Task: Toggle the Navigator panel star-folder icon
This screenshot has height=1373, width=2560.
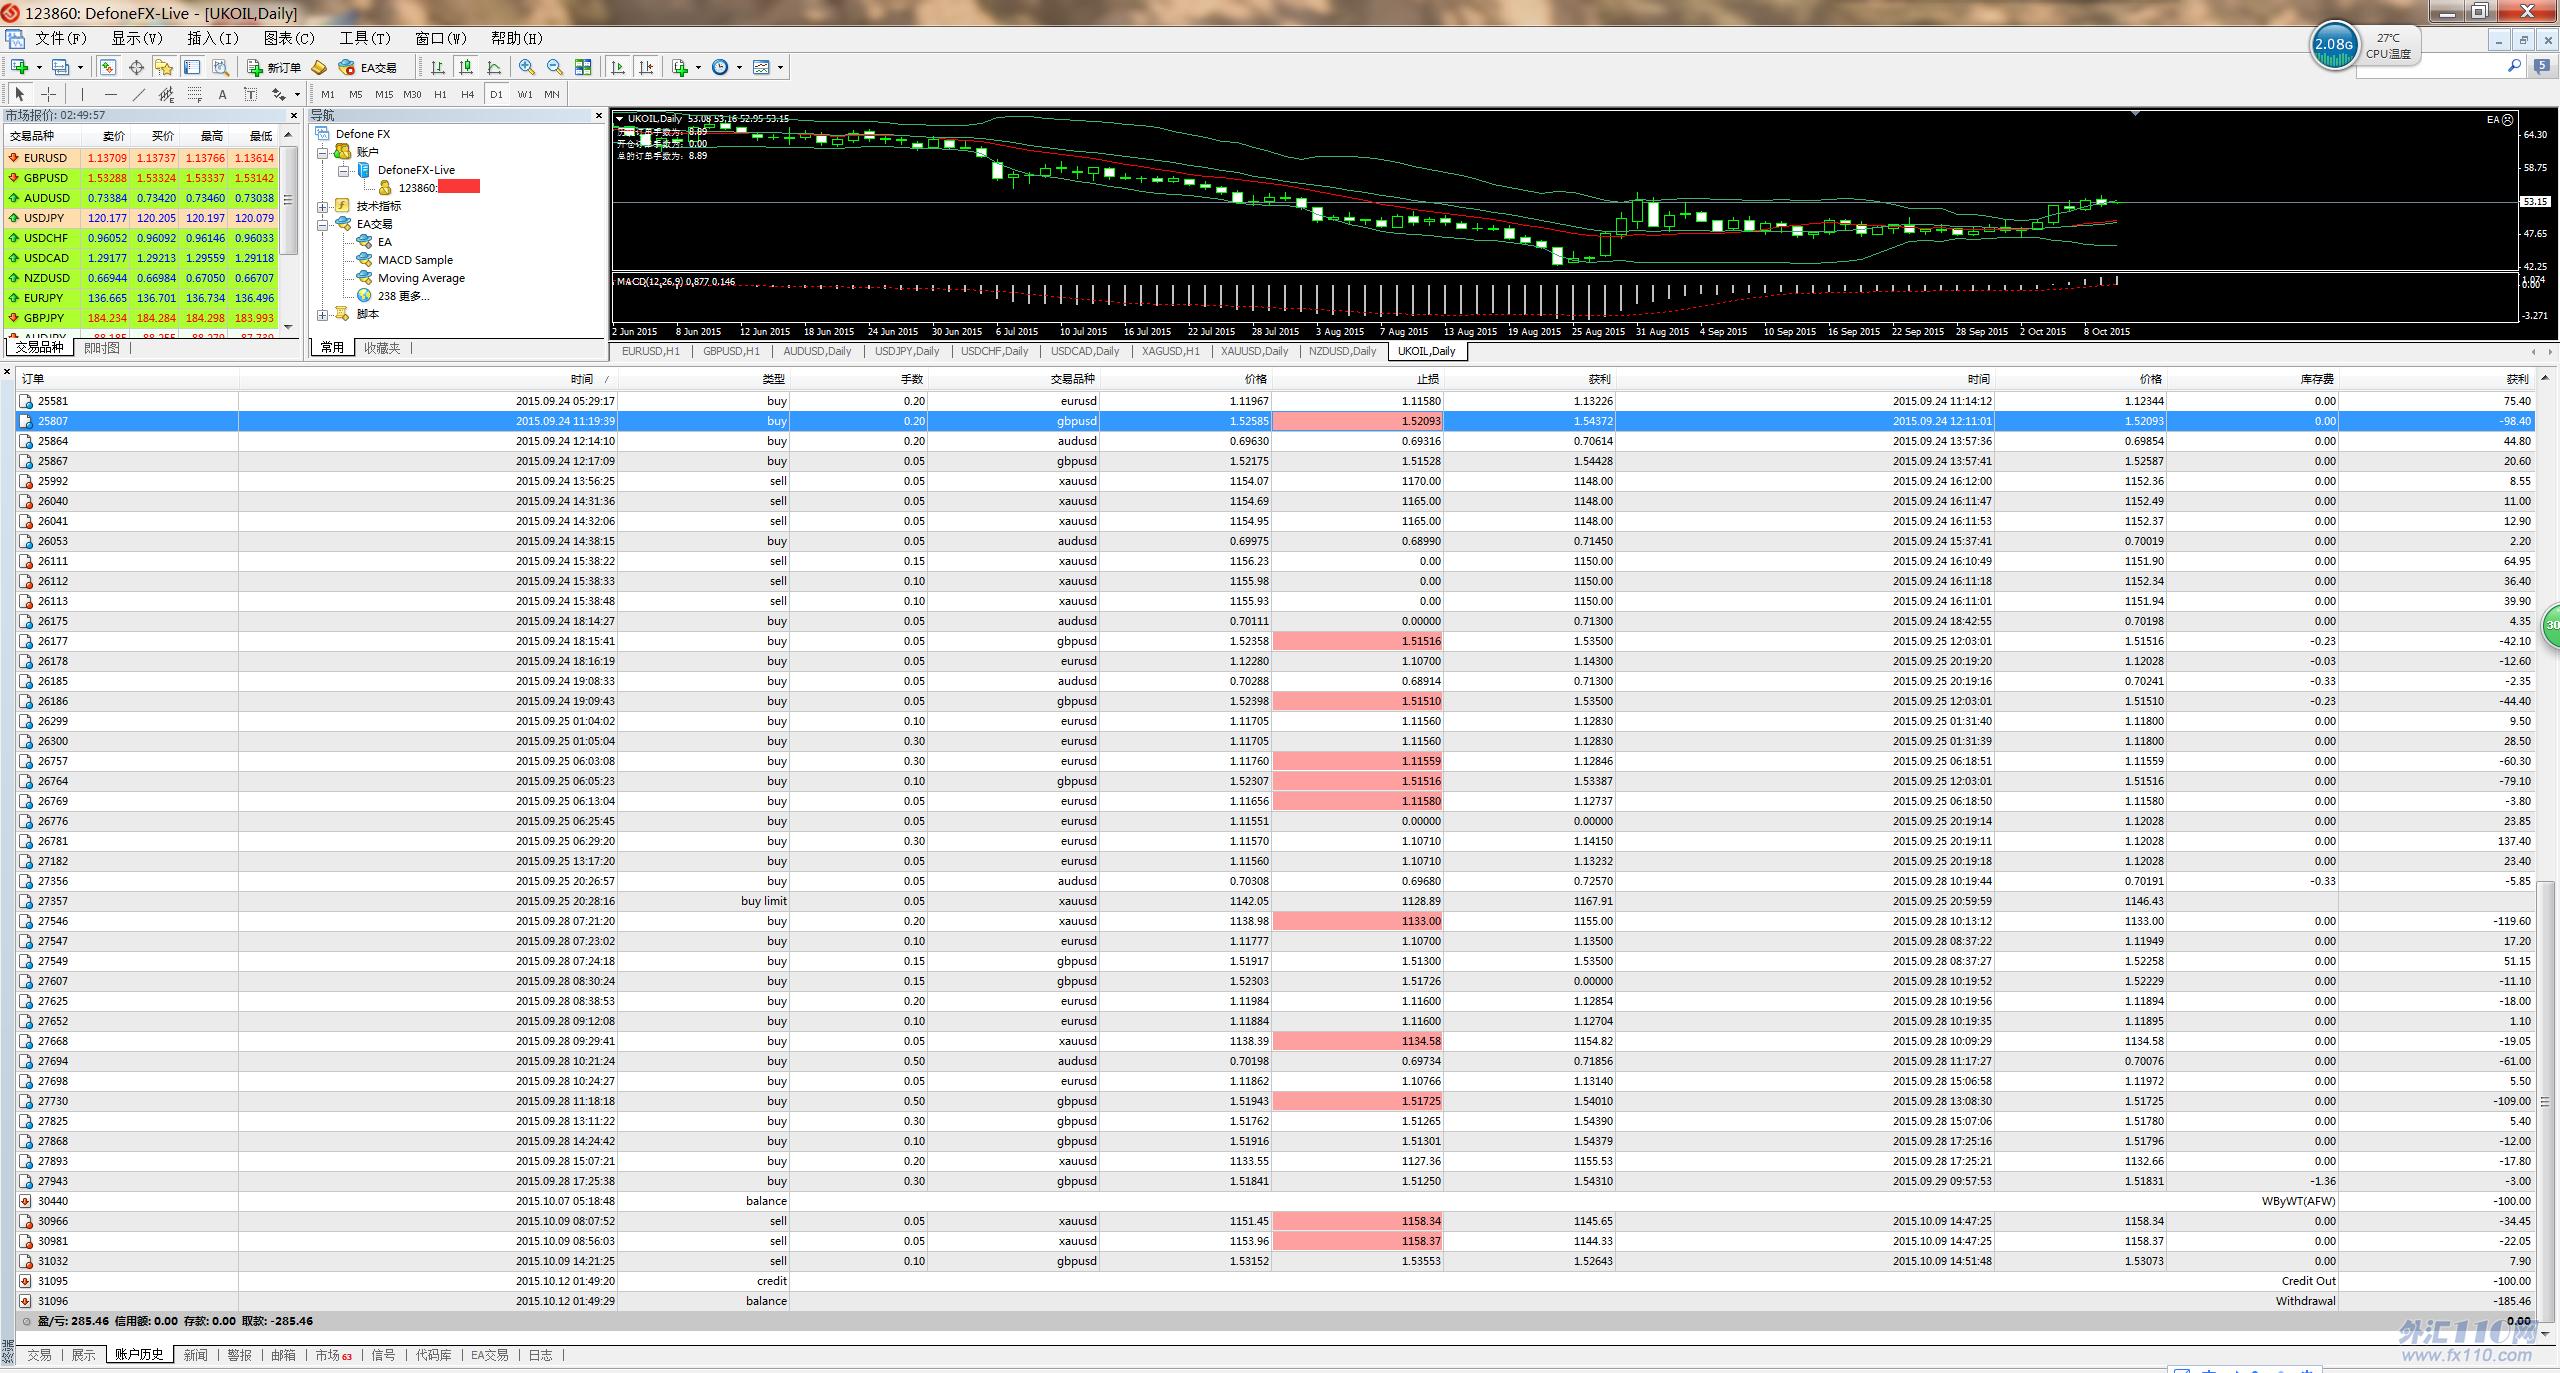Action: coord(164,67)
